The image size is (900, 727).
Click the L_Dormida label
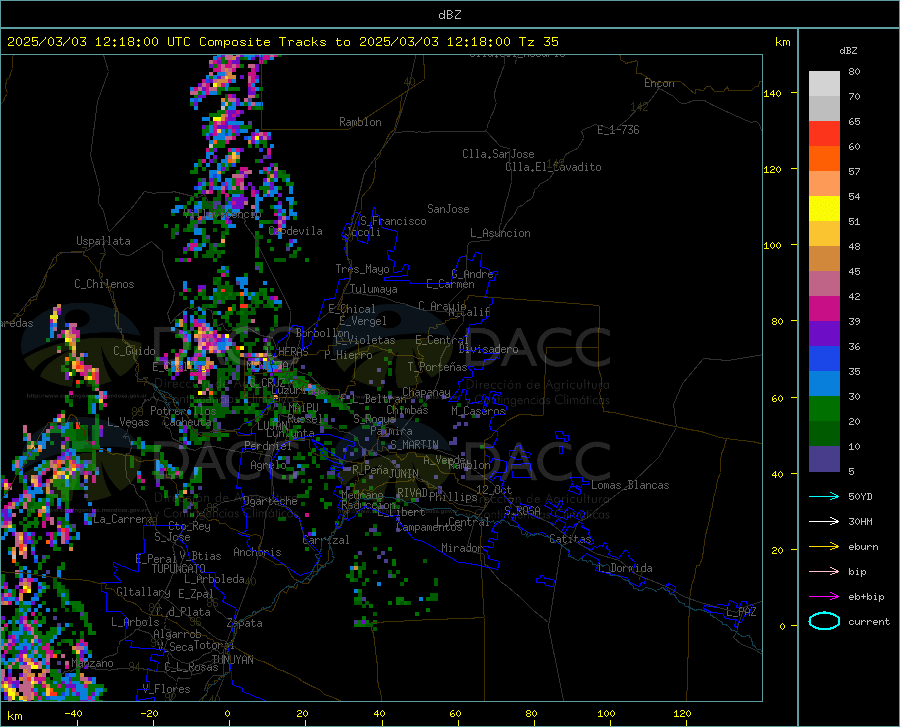click(x=624, y=568)
